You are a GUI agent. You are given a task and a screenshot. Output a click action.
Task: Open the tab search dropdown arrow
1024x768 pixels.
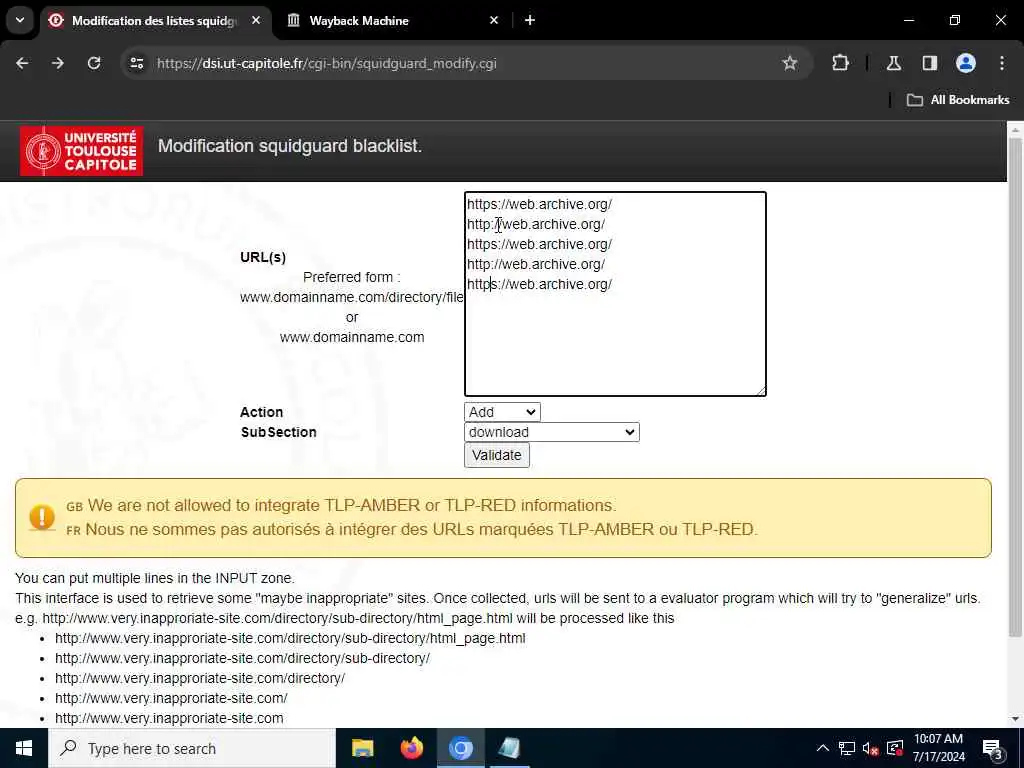pos(20,20)
